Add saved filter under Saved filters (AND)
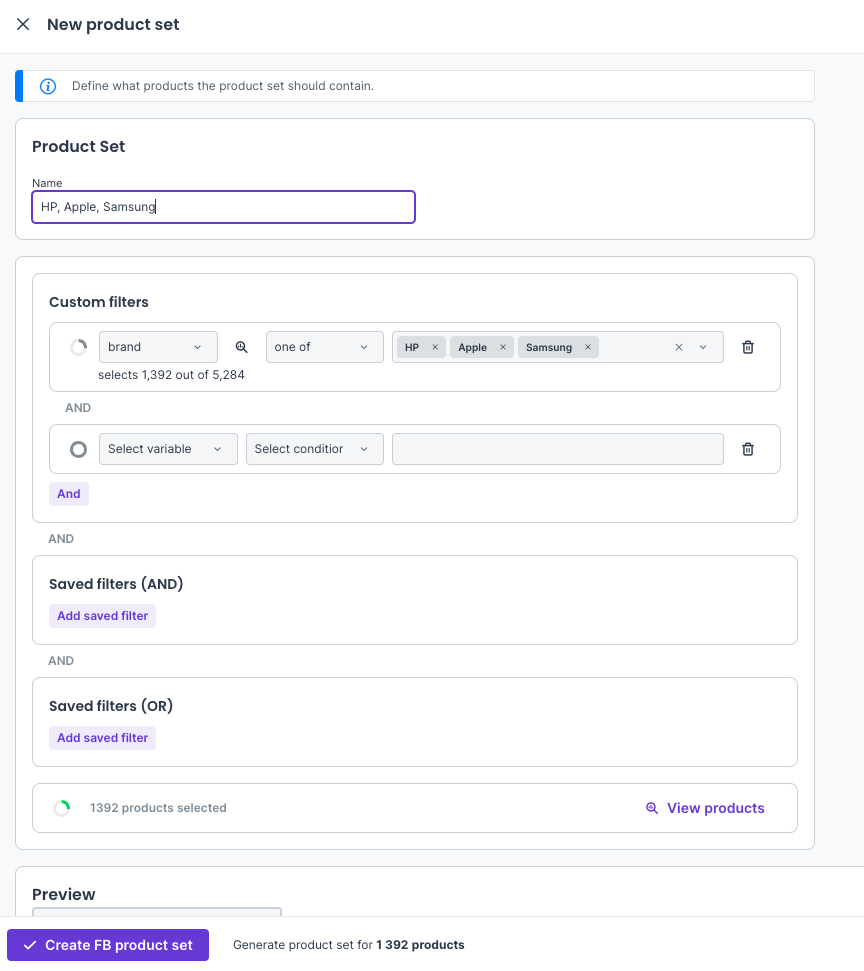Viewport: 864px width, 971px height. point(102,616)
